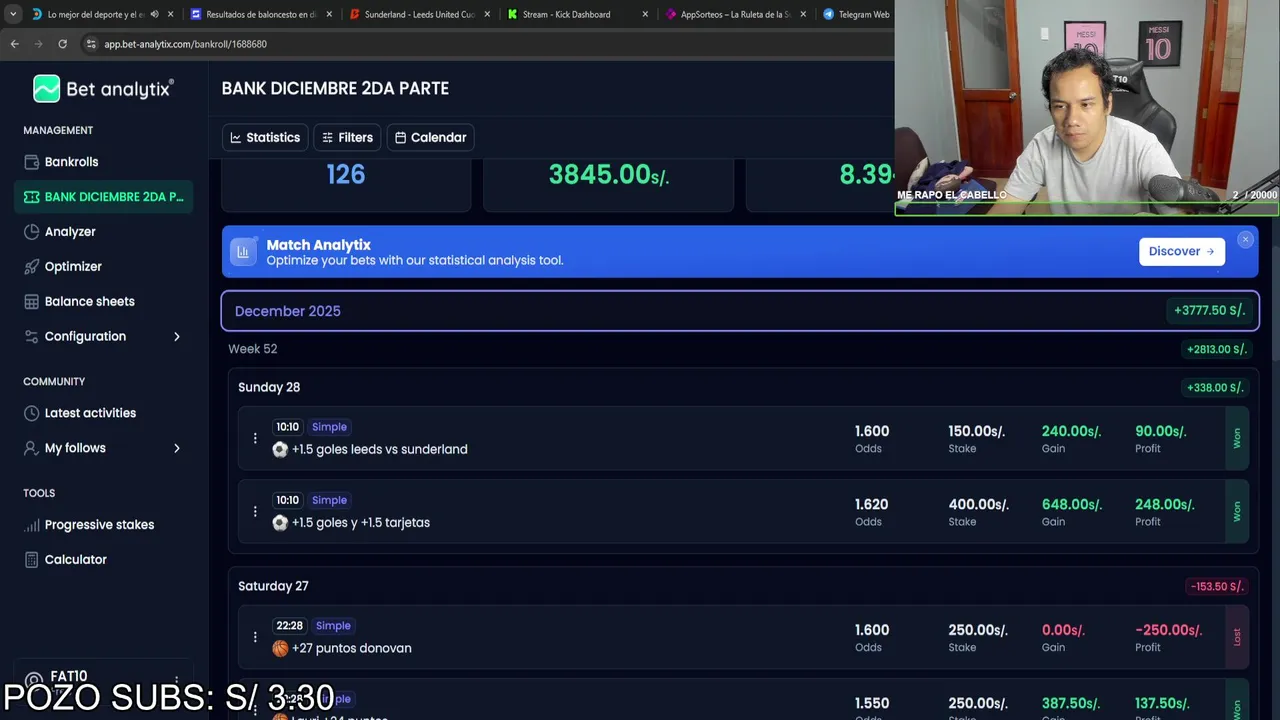Click the Calculator icon in sidebar
1280x720 pixels.
click(x=32, y=560)
